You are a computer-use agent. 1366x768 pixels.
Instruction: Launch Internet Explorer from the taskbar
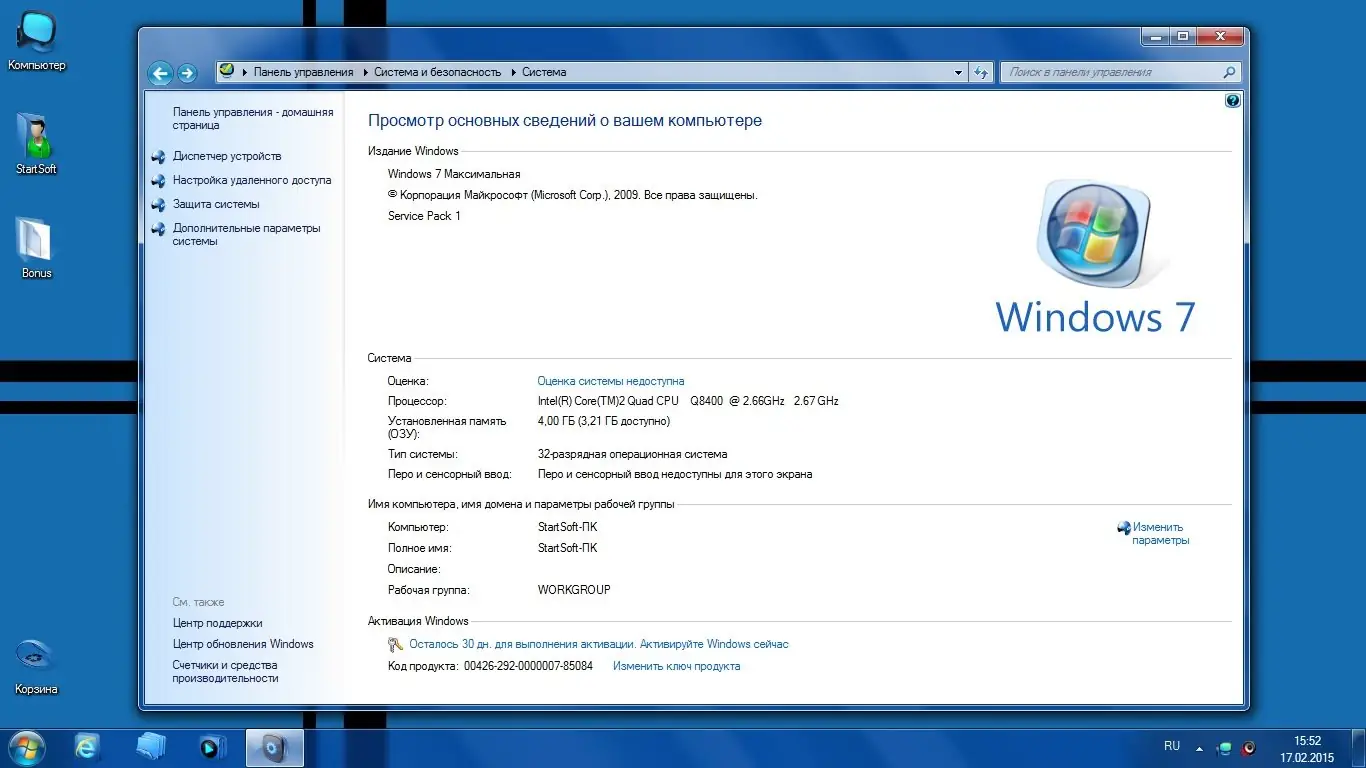point(88,747)
